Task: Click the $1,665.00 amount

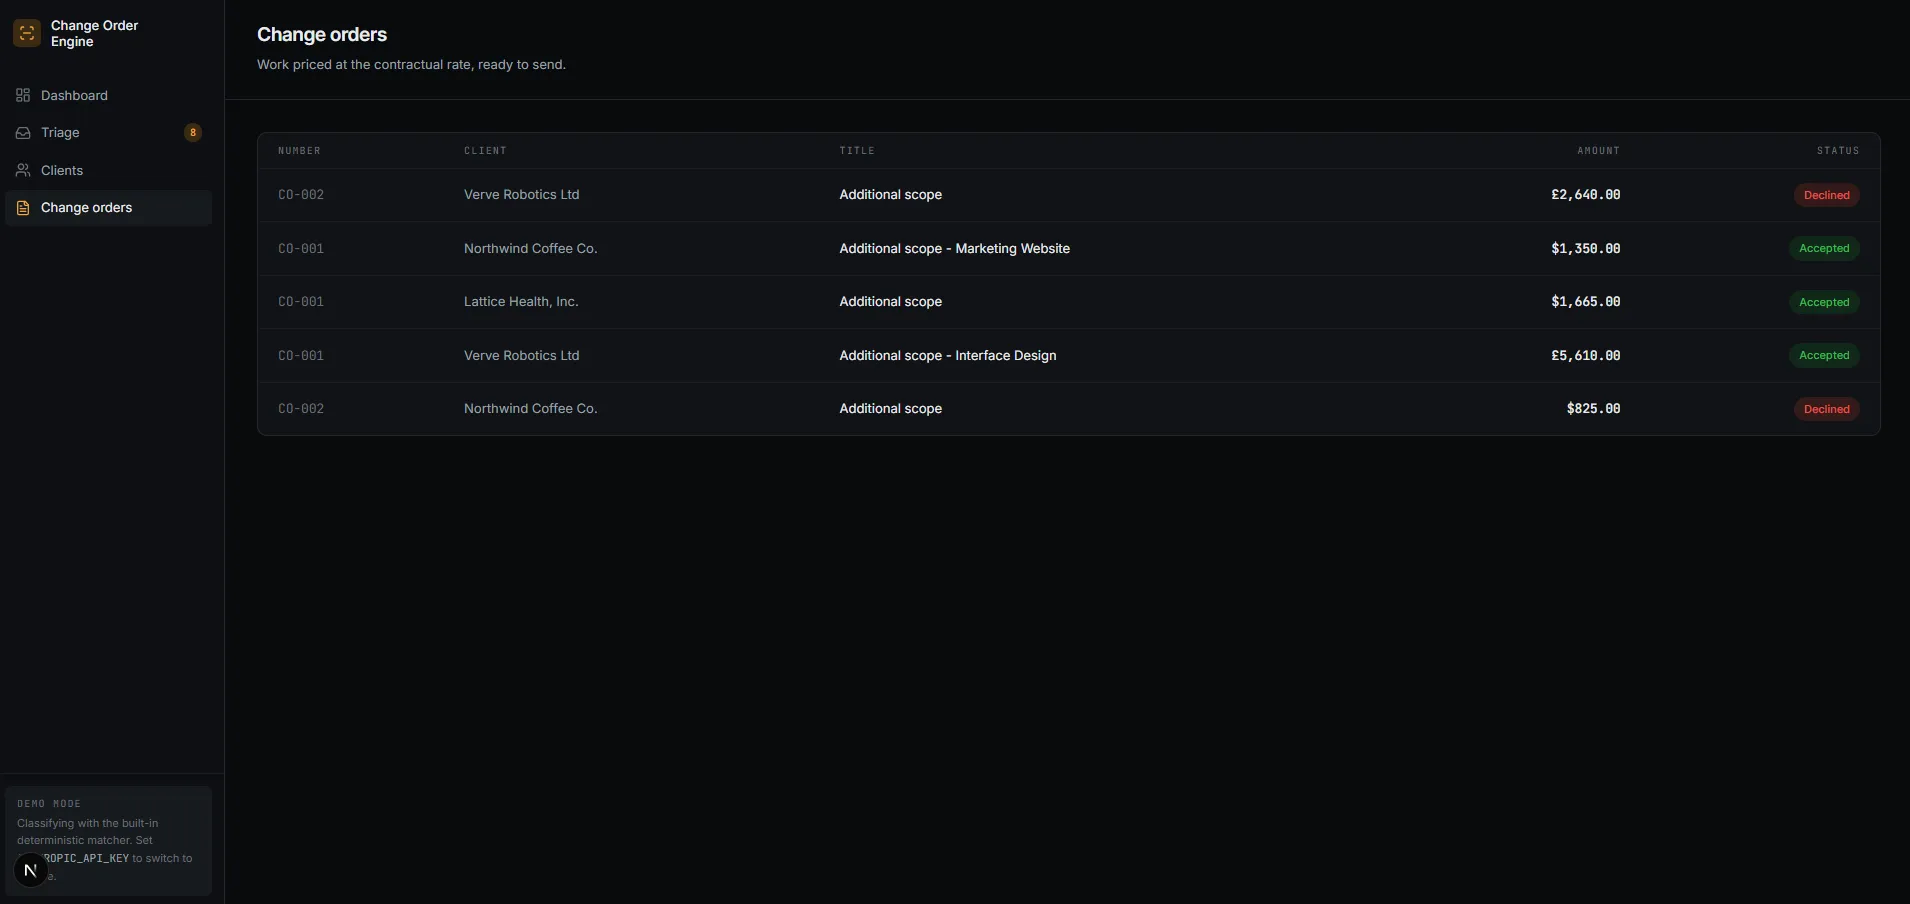Action: click(x=1585, y=302)
